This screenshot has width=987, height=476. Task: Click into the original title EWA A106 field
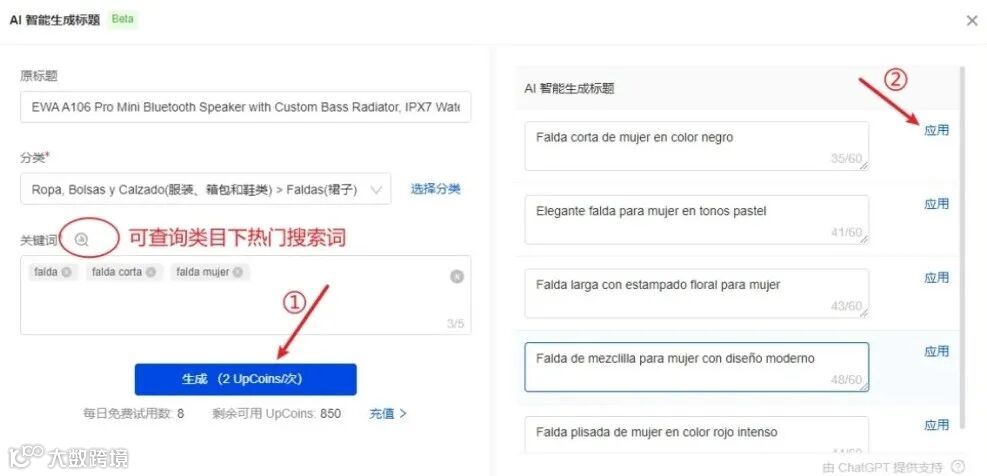[245, 107]
